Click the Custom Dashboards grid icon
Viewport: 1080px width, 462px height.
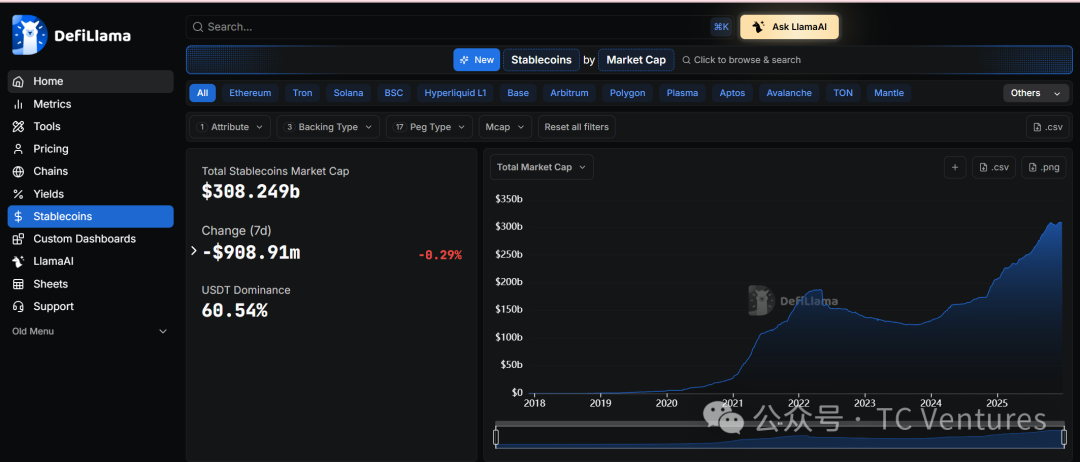click(x=19, y=239)
